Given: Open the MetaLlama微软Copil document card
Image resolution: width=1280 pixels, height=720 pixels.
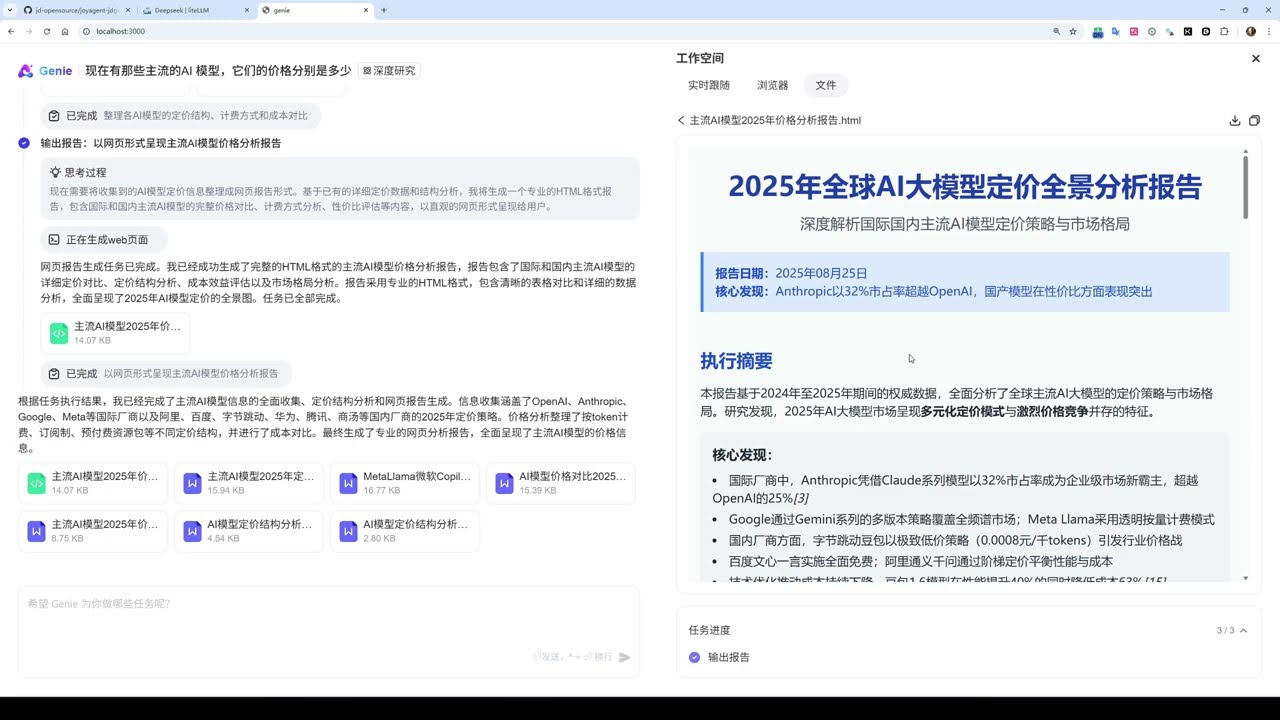Looking at the screenshot, I should (405, 483).
